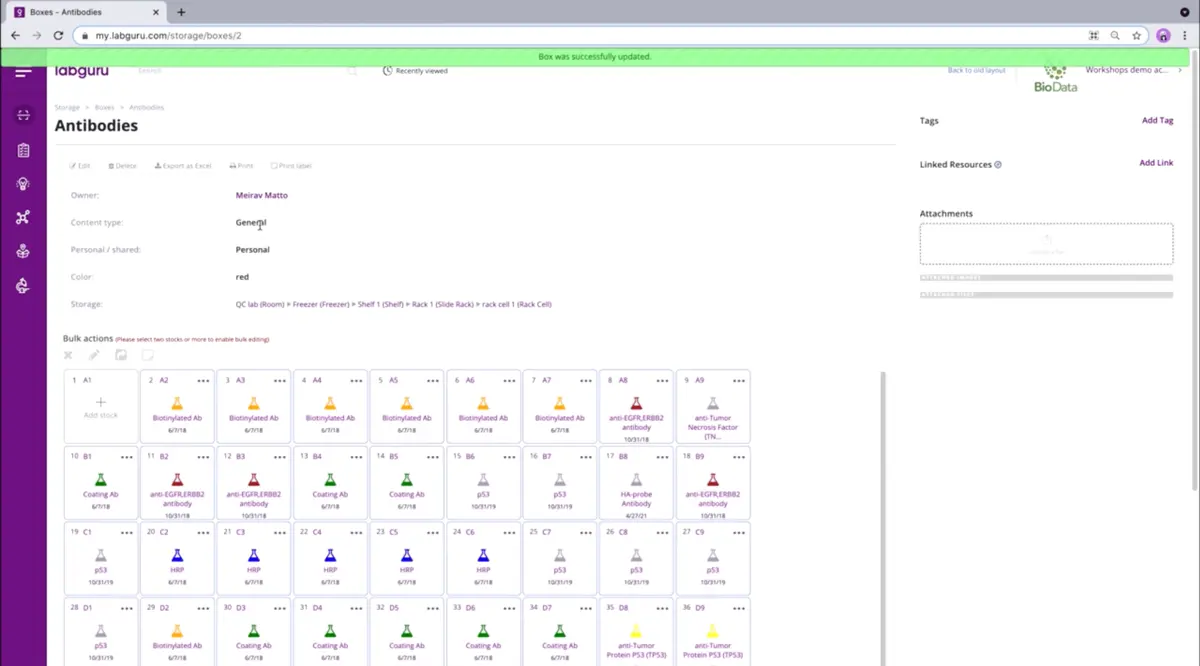Open the molecule network icon in the sidebar

pos(23,218)
